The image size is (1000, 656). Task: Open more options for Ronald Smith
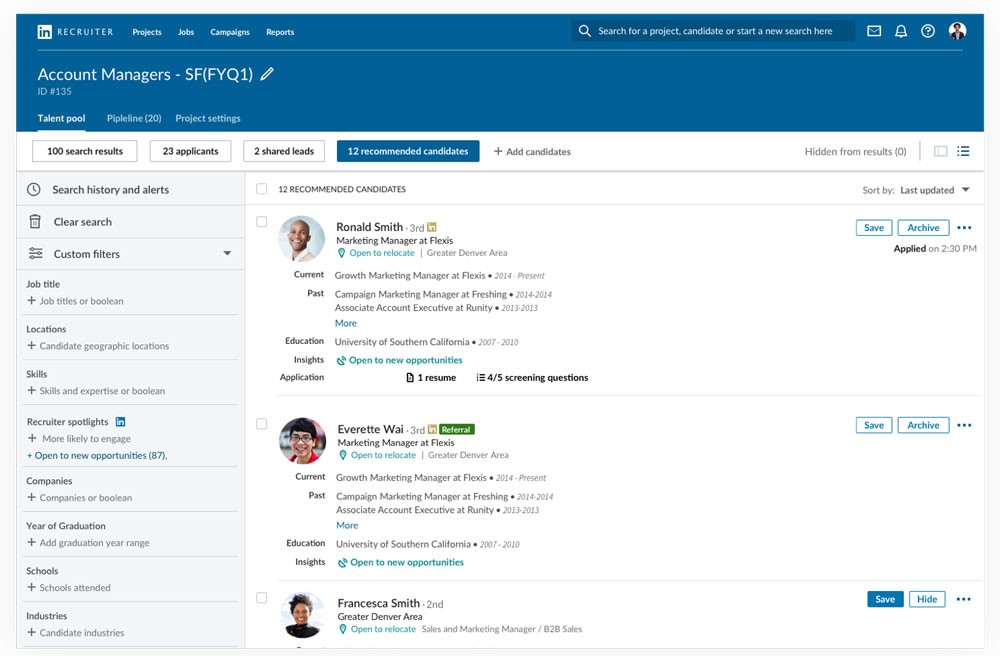[964, 228]
